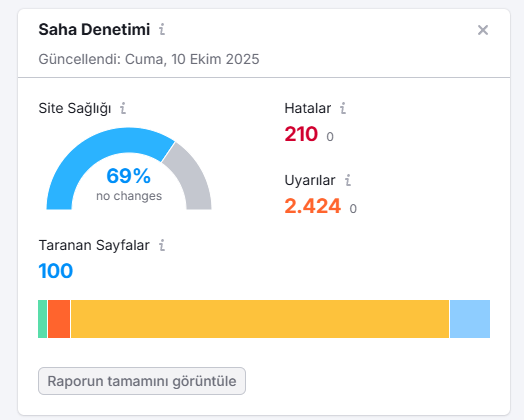Image resolution: width=524 pixels, height=420 pixels.
Task: Click the 'no changes' label under gauge
Action: (129, 196)
